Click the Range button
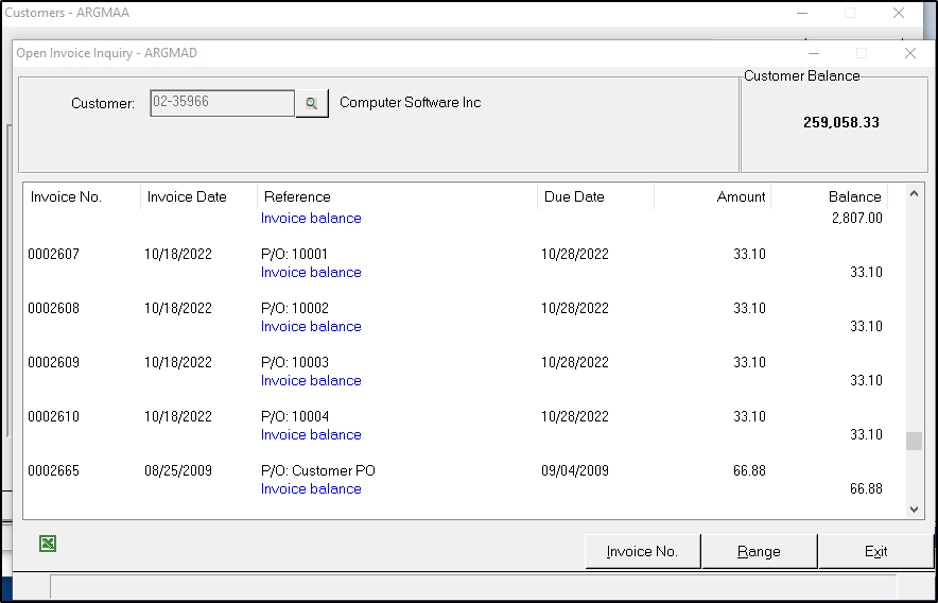 point(759,551)
